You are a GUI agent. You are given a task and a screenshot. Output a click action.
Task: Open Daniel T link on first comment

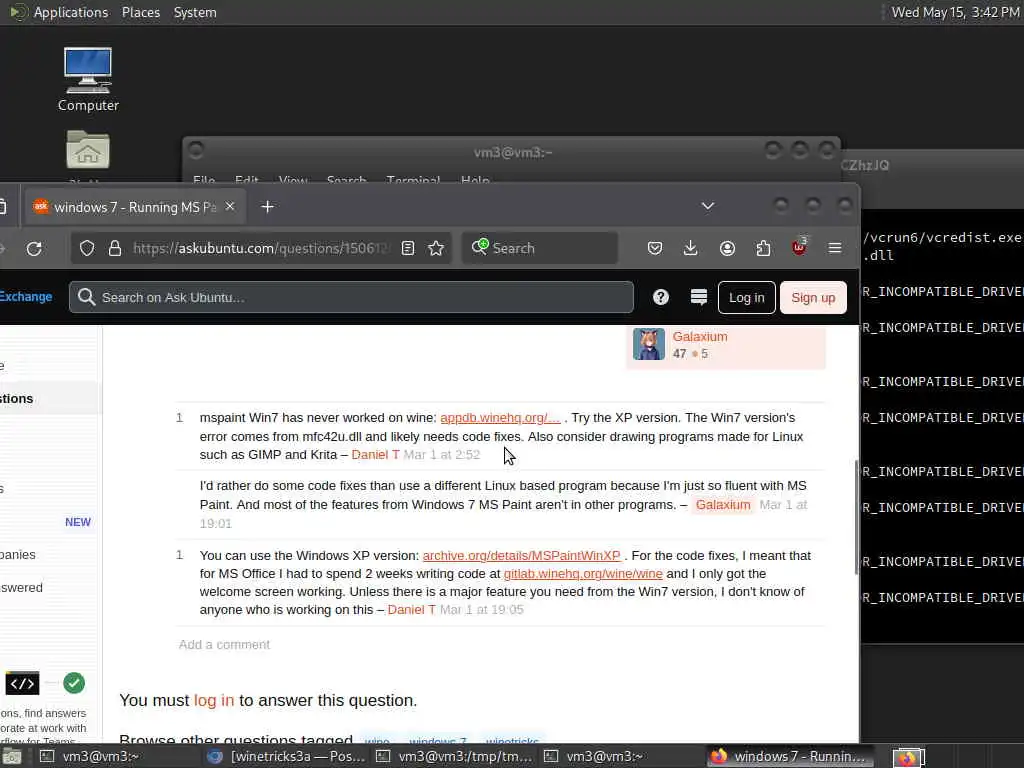pyautogui.click(x=376, y=455)
